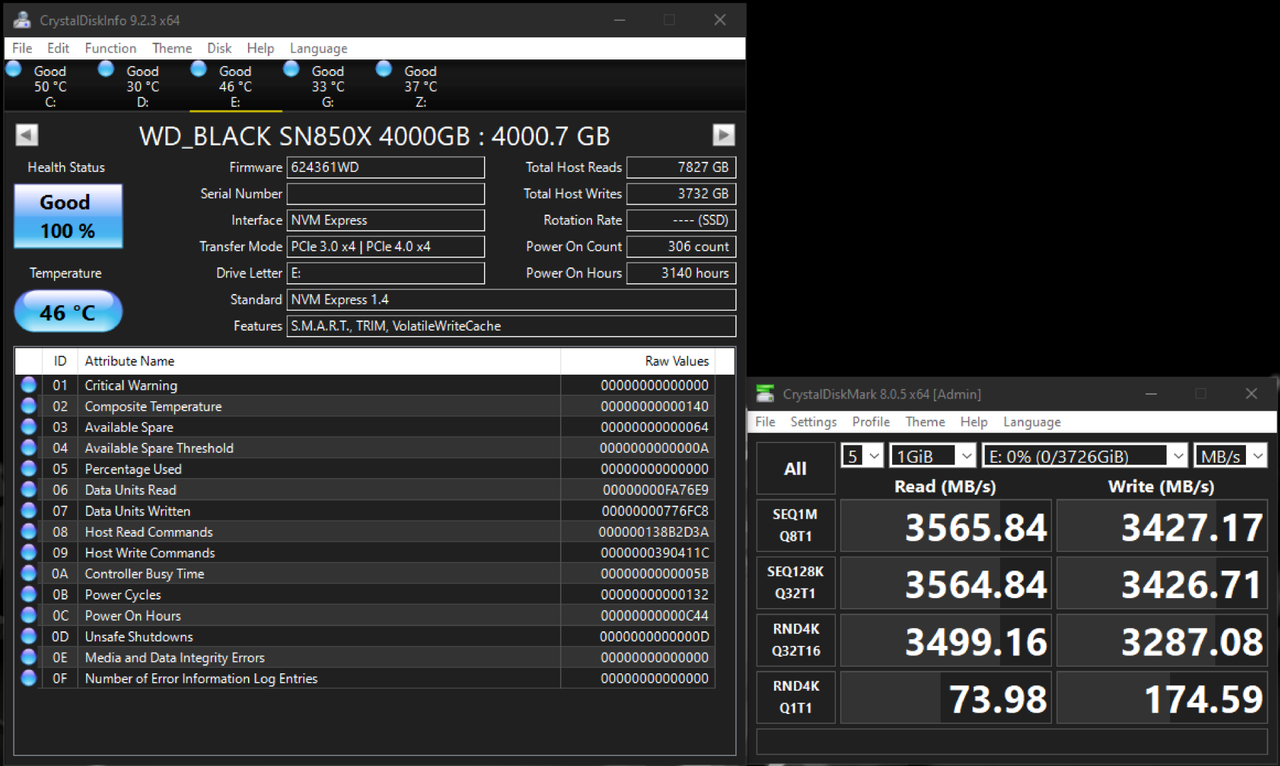Viewport: 1280px width, 766px height.
Task: Open the target drive dropdown showing E: 0%
Action: 1085,456
